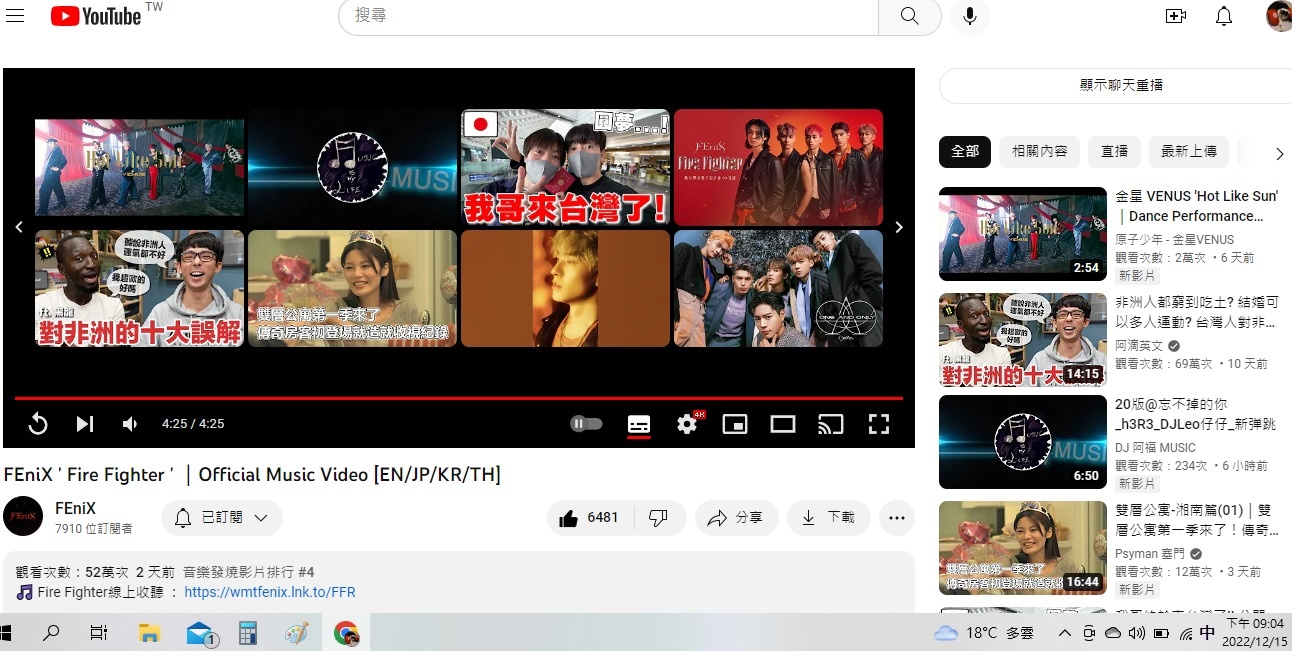
Task: Toggle the autoplay switch
Action: click(586, 424)
